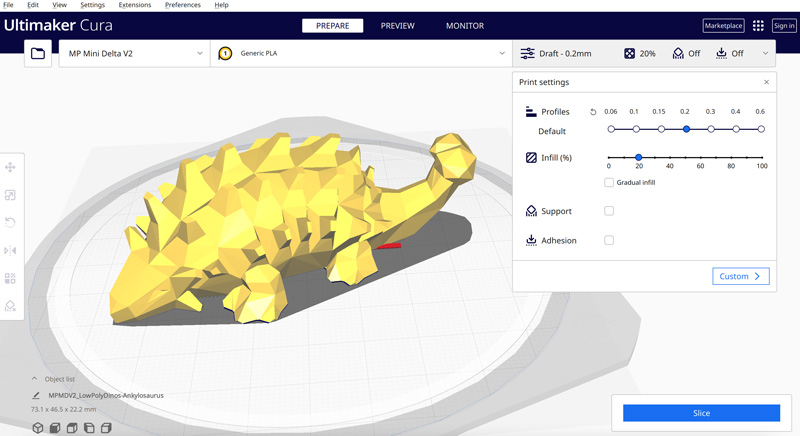Screen dimensions: 800x436
Task: Click the 20% infill icon in header
Action: (630, 53)
